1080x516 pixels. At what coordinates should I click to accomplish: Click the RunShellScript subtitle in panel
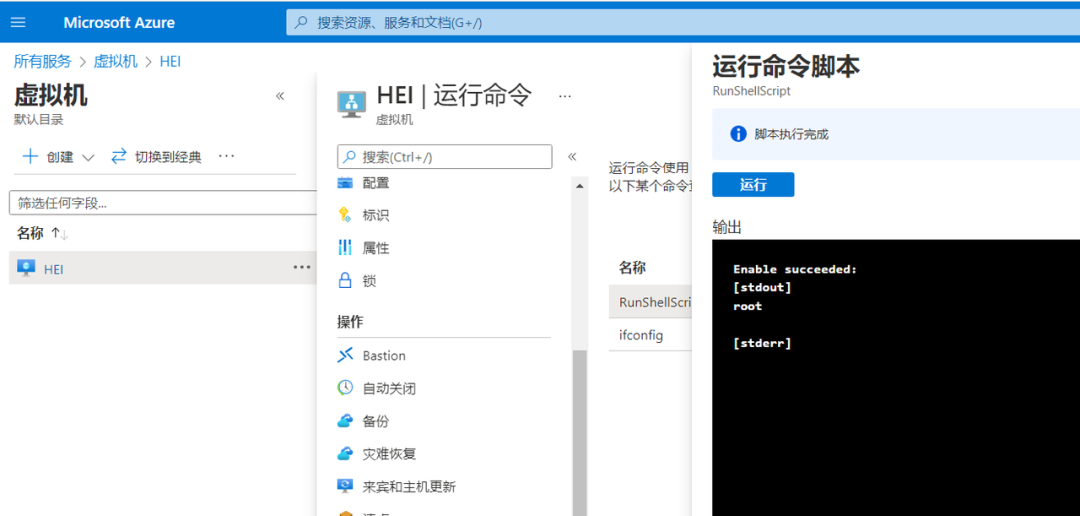coord(751,90)
